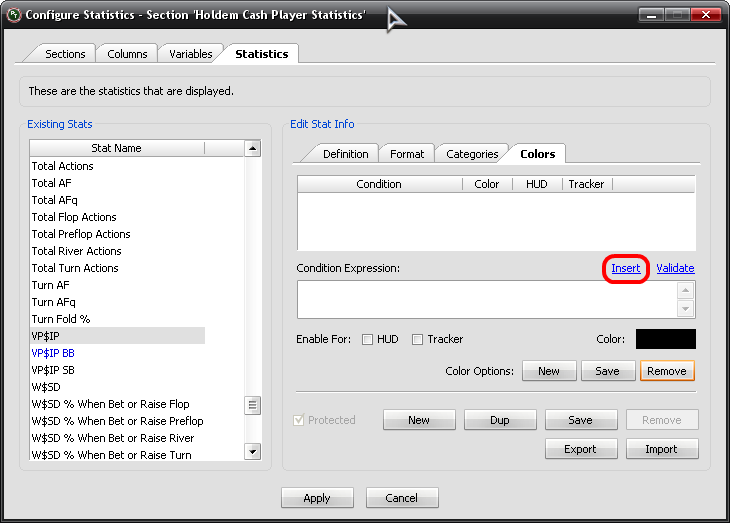730x523 pixels.
Task: Enable the HUD checkbox
Action: coord(368,340)
